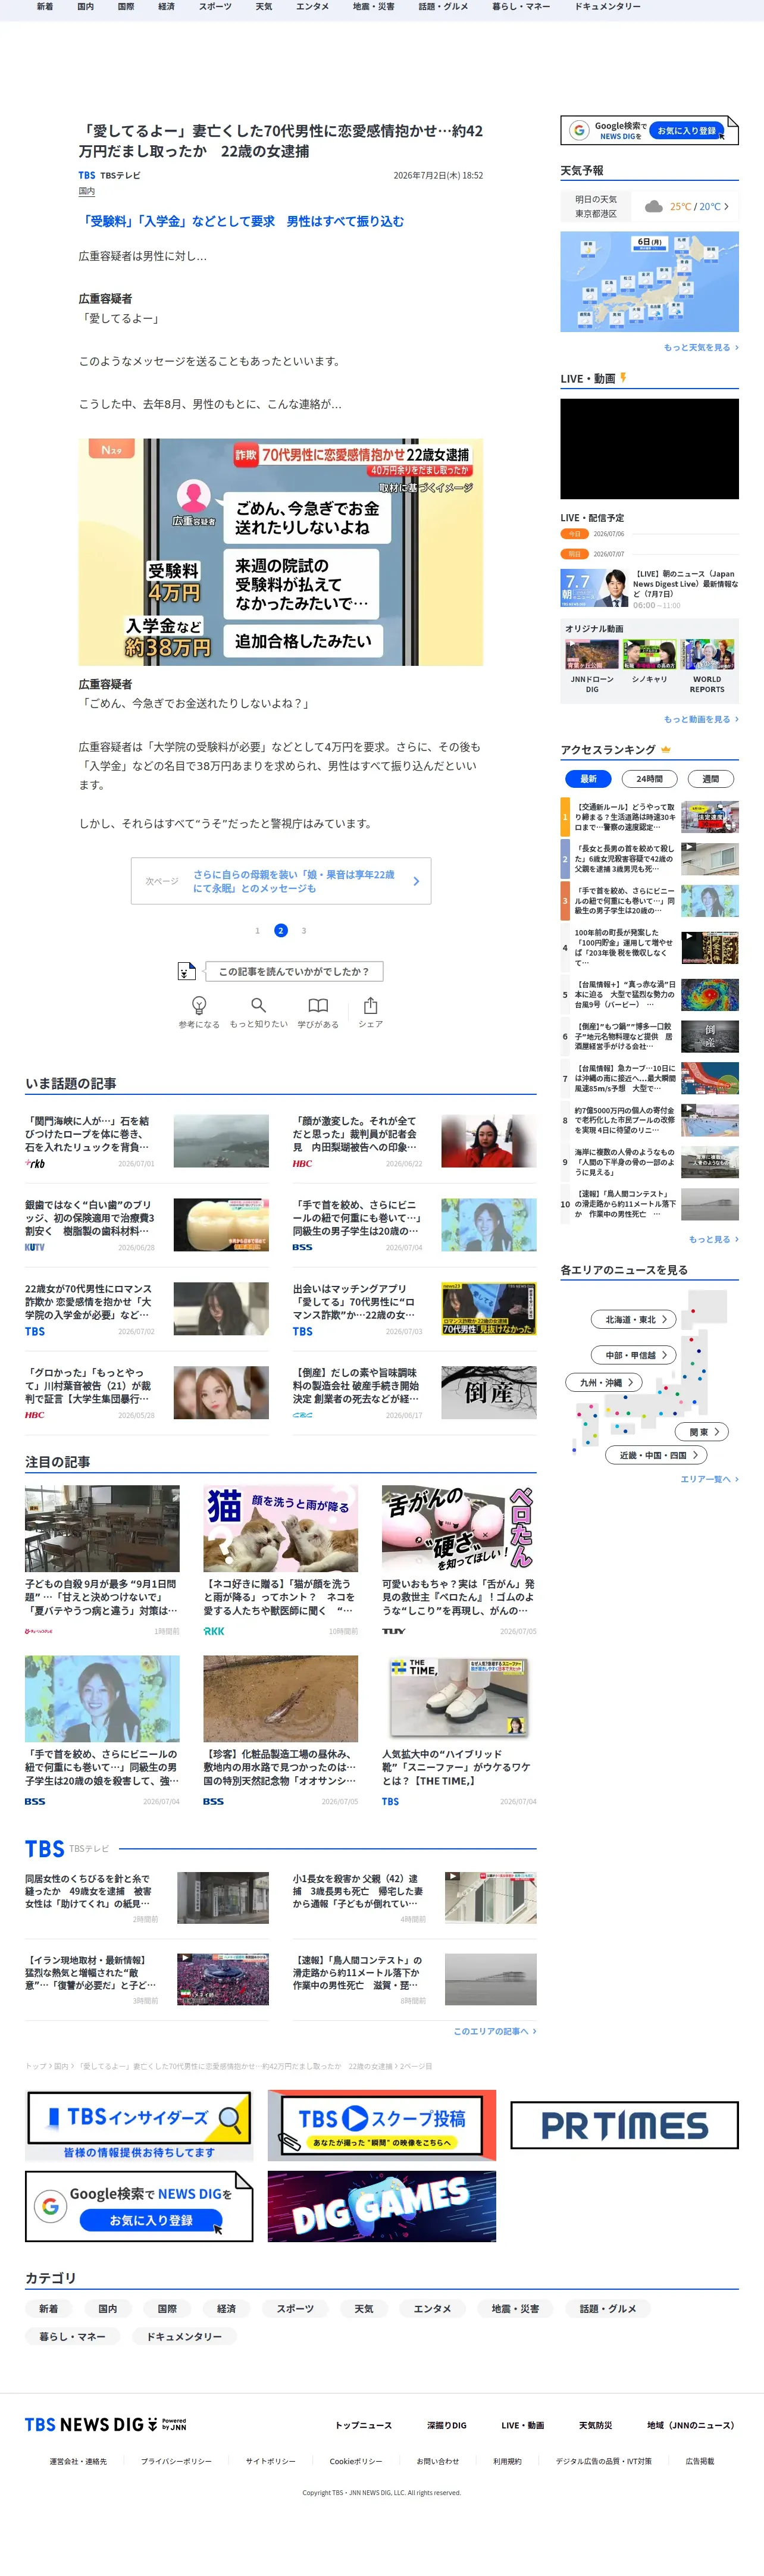This screenshot has width=764, height=2576.
Task: Share the article with the シェア icon
Action: [x=370, y=1005]
